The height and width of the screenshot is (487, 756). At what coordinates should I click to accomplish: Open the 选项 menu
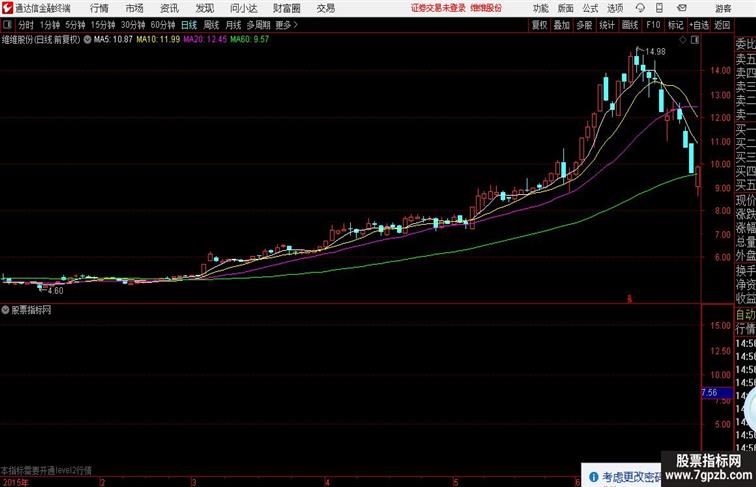pos(615,8)
